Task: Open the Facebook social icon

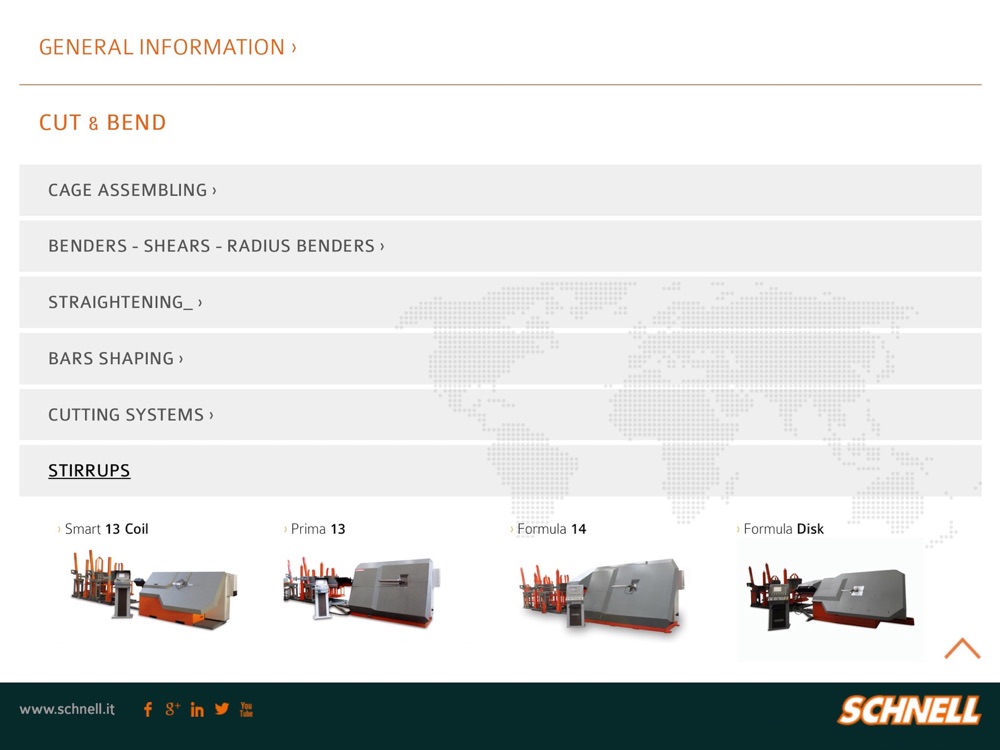Action: [x=148, y=709]
